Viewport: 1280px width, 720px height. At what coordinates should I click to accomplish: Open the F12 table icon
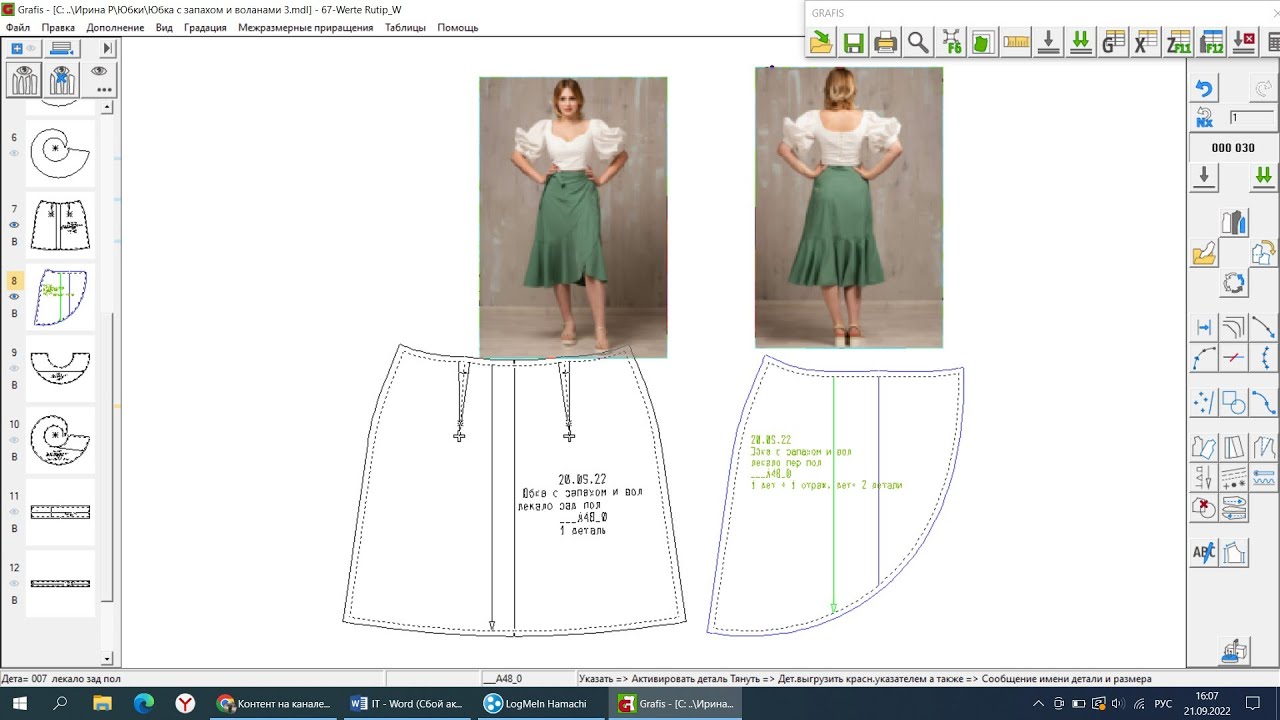1211,42
